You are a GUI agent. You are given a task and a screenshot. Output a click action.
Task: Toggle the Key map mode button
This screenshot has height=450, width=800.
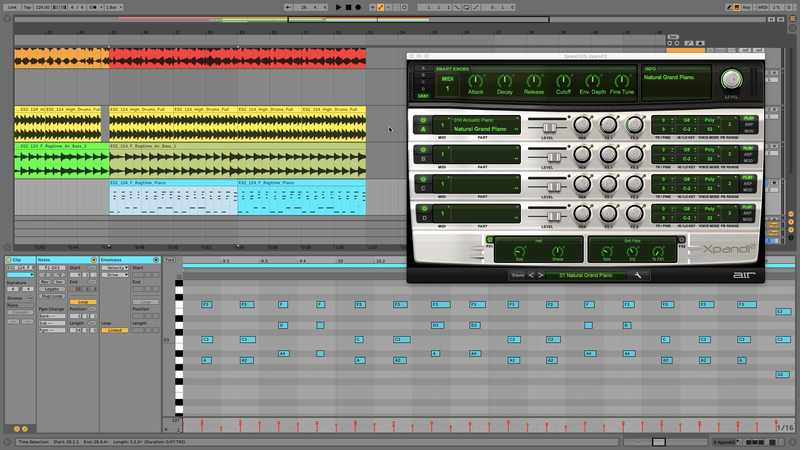[746, 7]
